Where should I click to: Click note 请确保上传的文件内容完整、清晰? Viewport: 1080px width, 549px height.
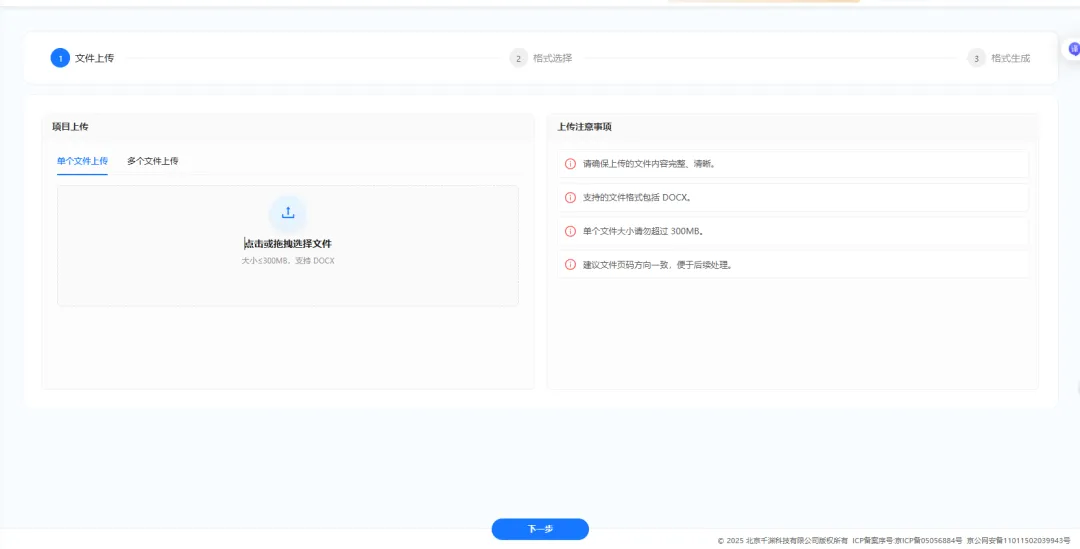click(650, 164)
